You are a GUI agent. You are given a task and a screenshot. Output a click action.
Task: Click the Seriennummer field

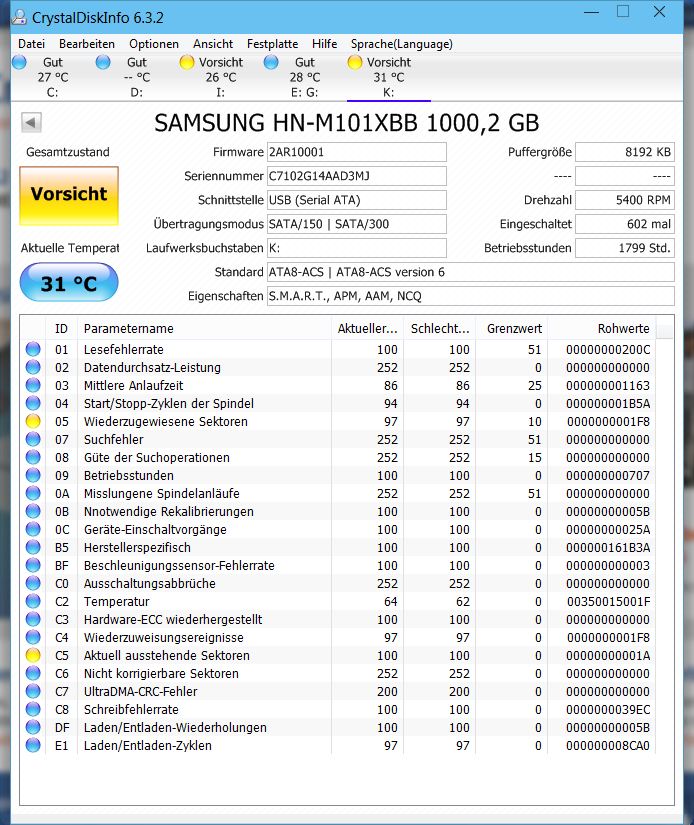click(357, 176)
